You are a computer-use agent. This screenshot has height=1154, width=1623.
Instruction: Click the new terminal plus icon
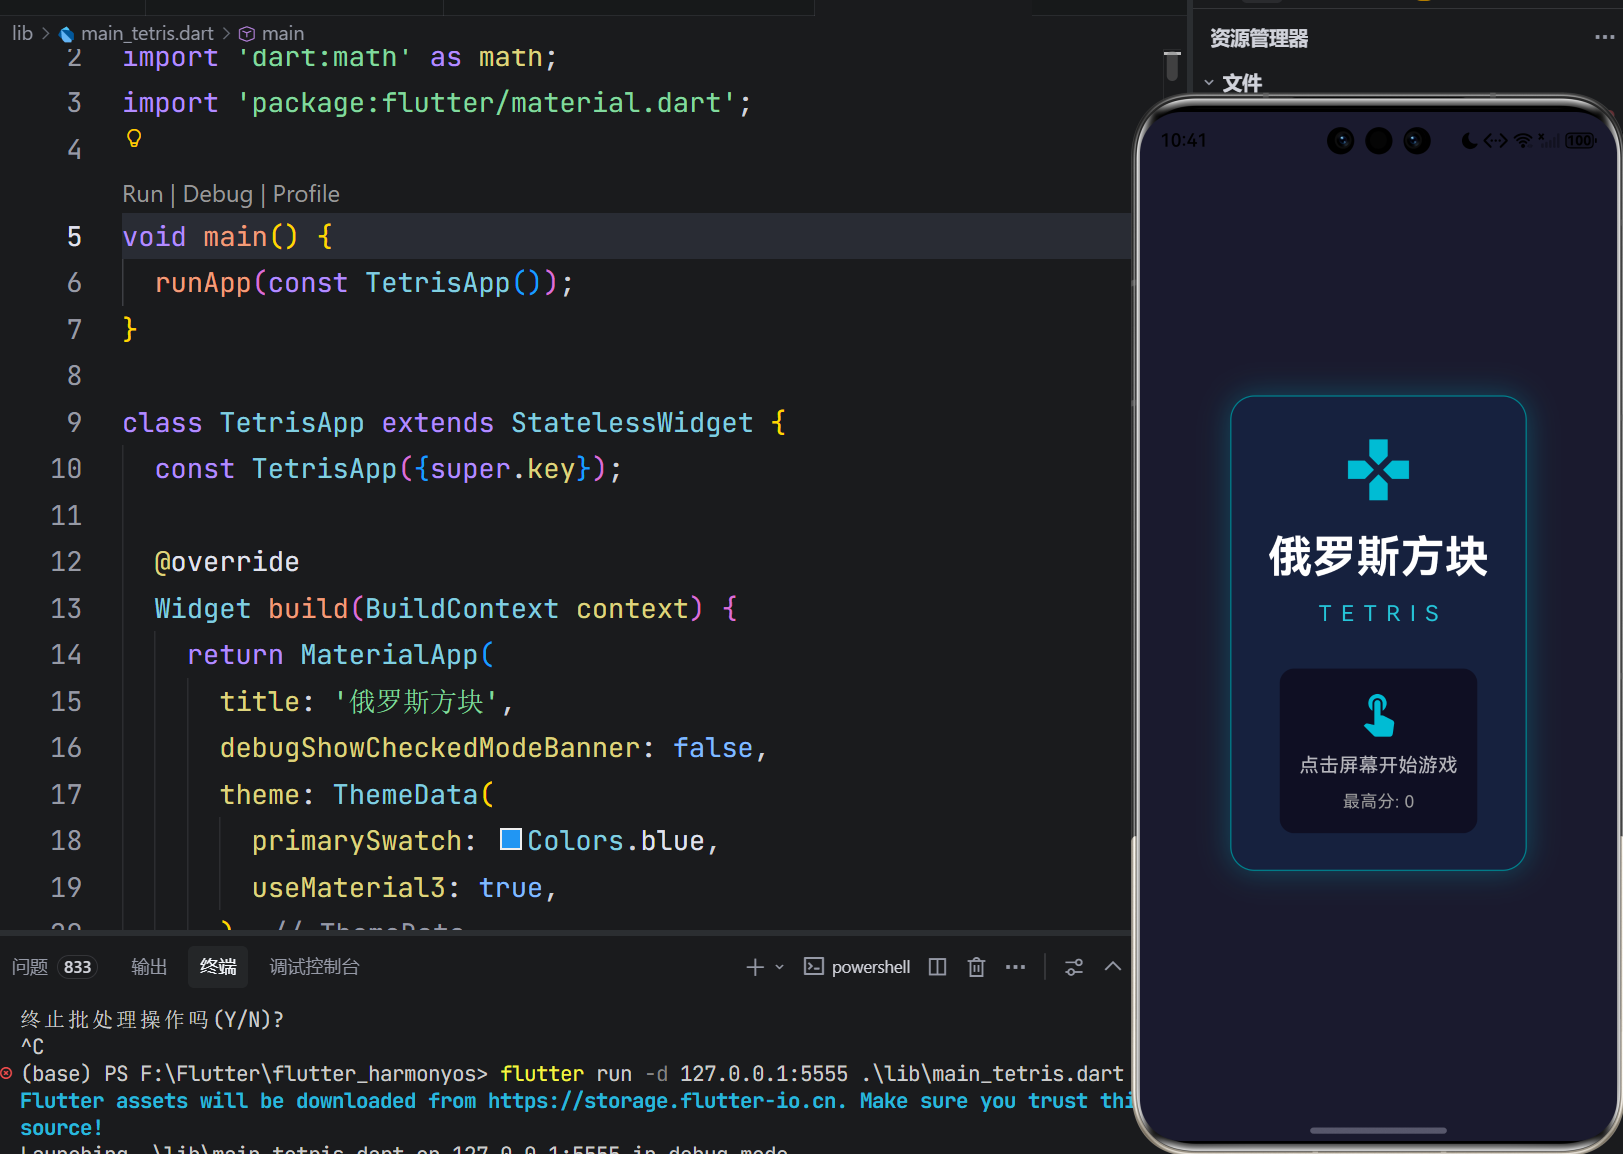click(x=755, y=967)
